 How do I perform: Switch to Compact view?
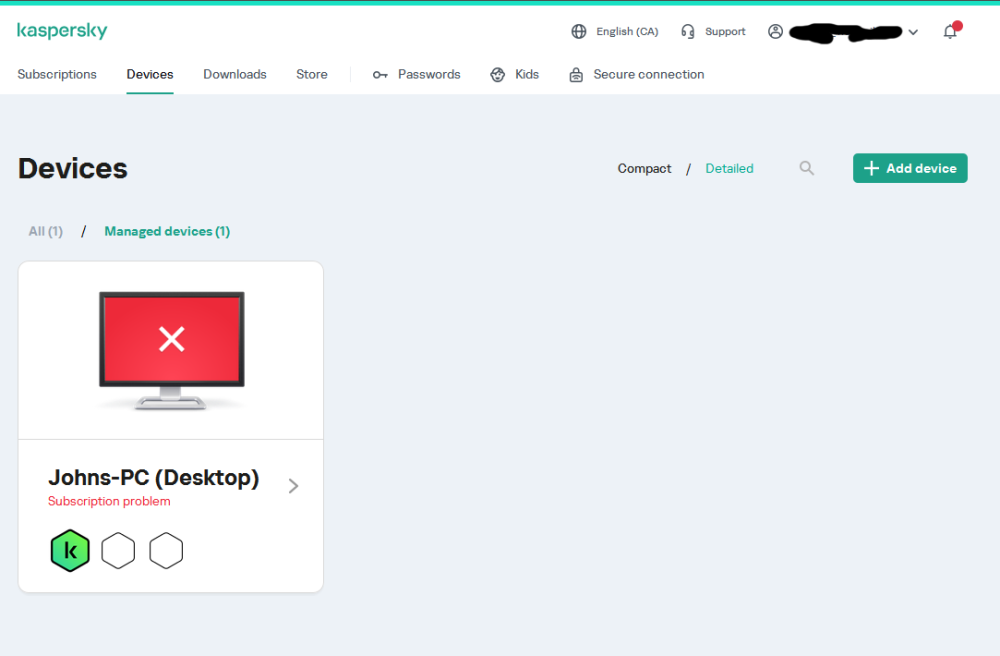pos(644,168)
